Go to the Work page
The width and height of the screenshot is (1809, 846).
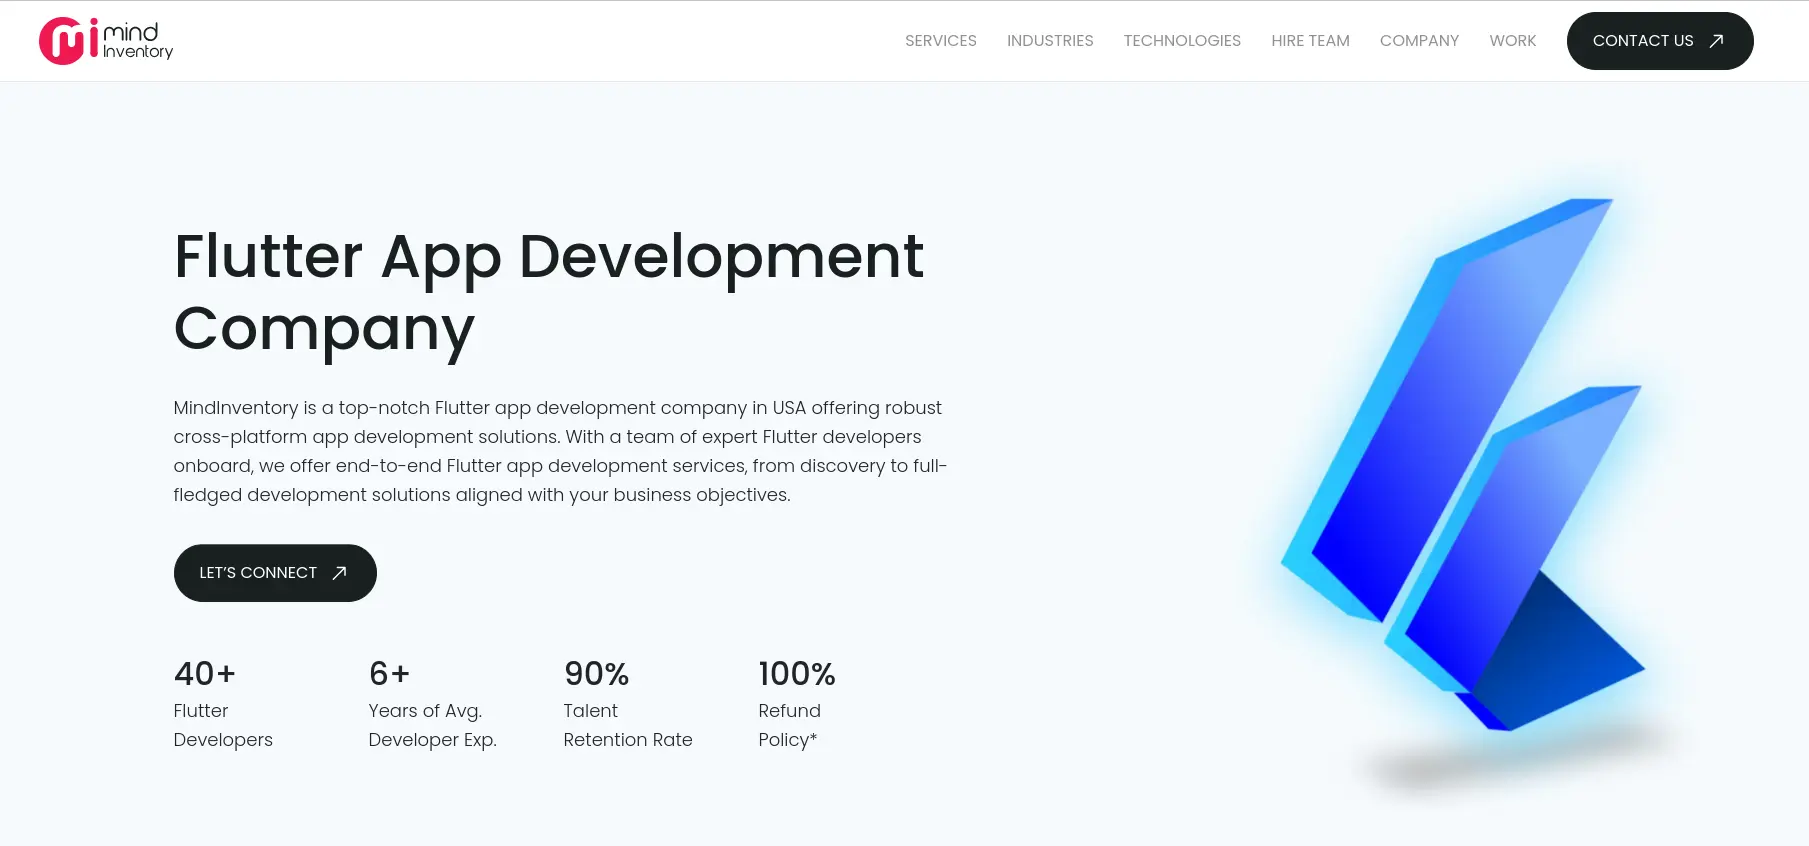tap(1512, 41)
